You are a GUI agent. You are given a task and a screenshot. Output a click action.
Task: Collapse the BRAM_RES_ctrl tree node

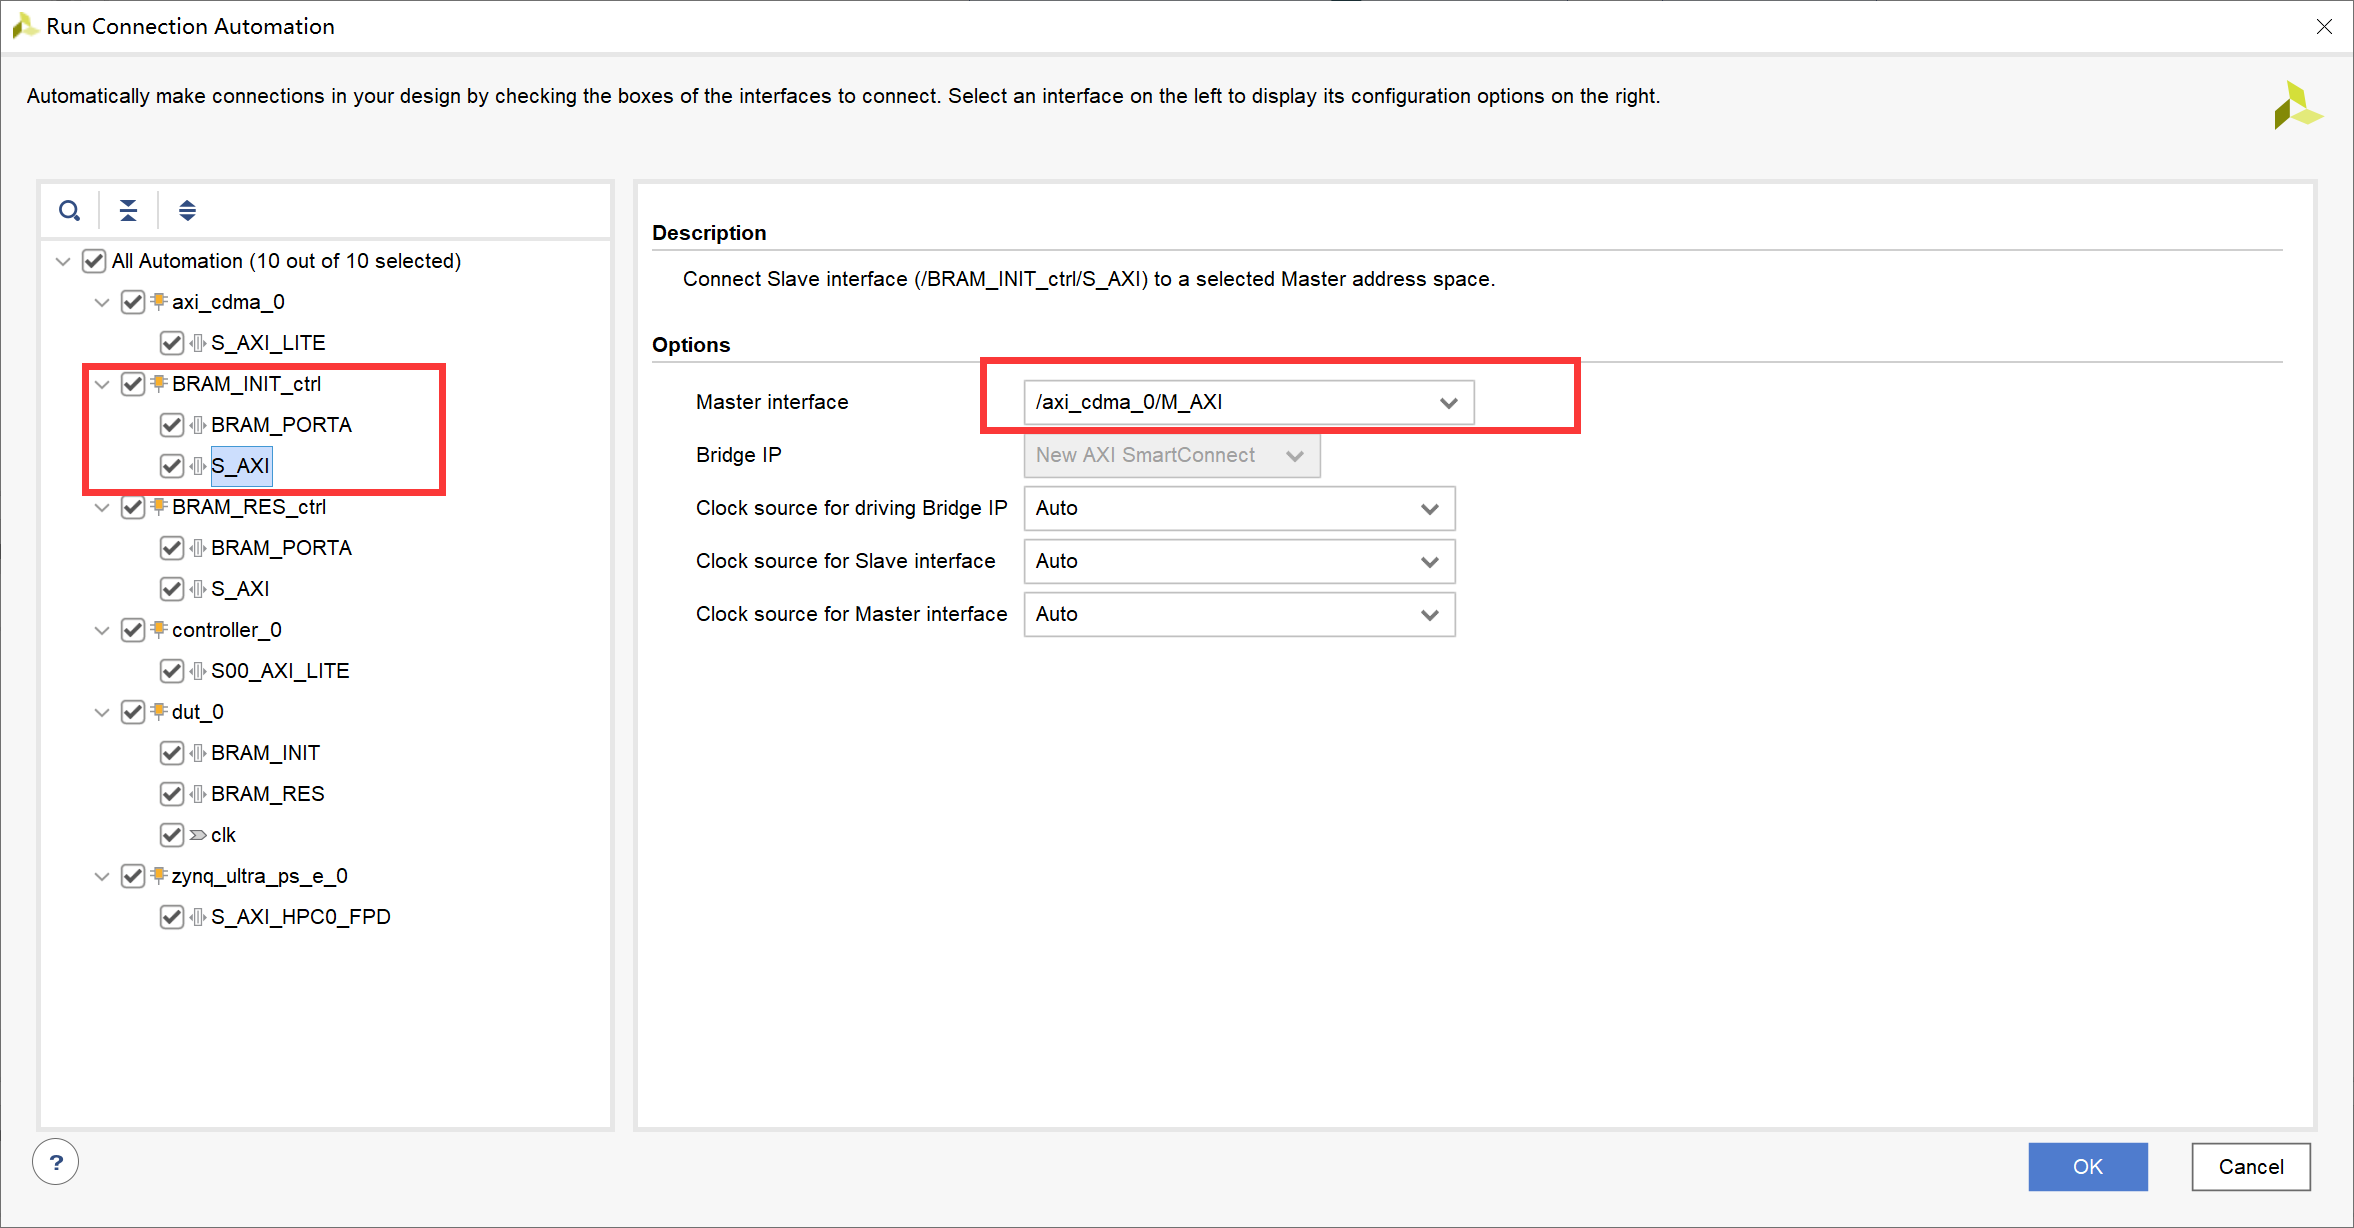(102, 507)
